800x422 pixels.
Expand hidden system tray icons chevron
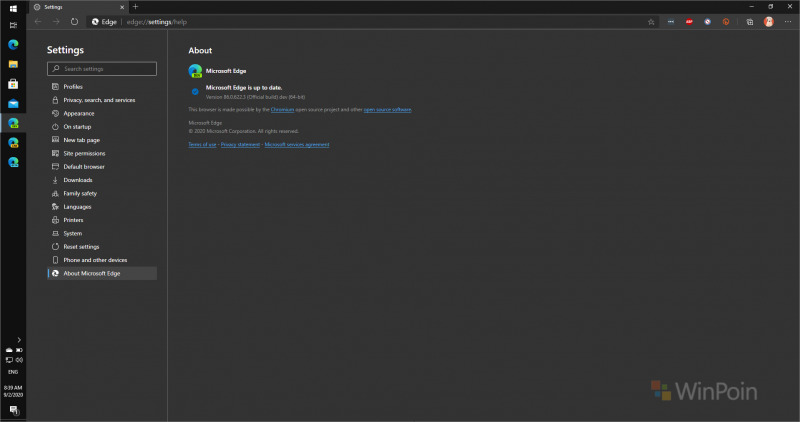tap(19, 340)
